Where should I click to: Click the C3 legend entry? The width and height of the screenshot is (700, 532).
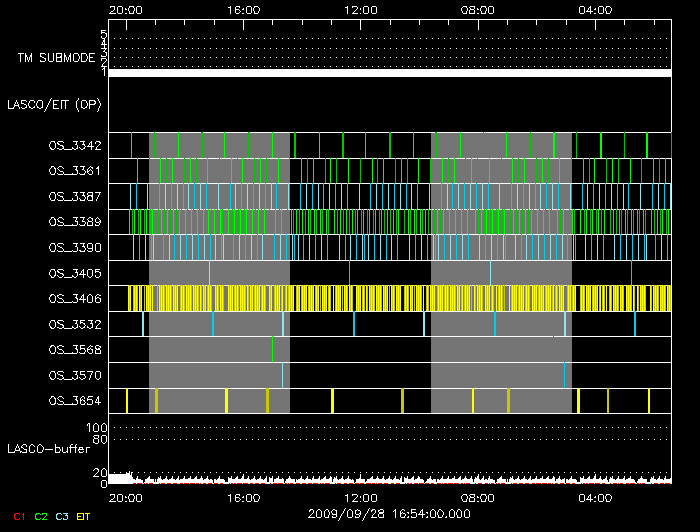[63, 516]
